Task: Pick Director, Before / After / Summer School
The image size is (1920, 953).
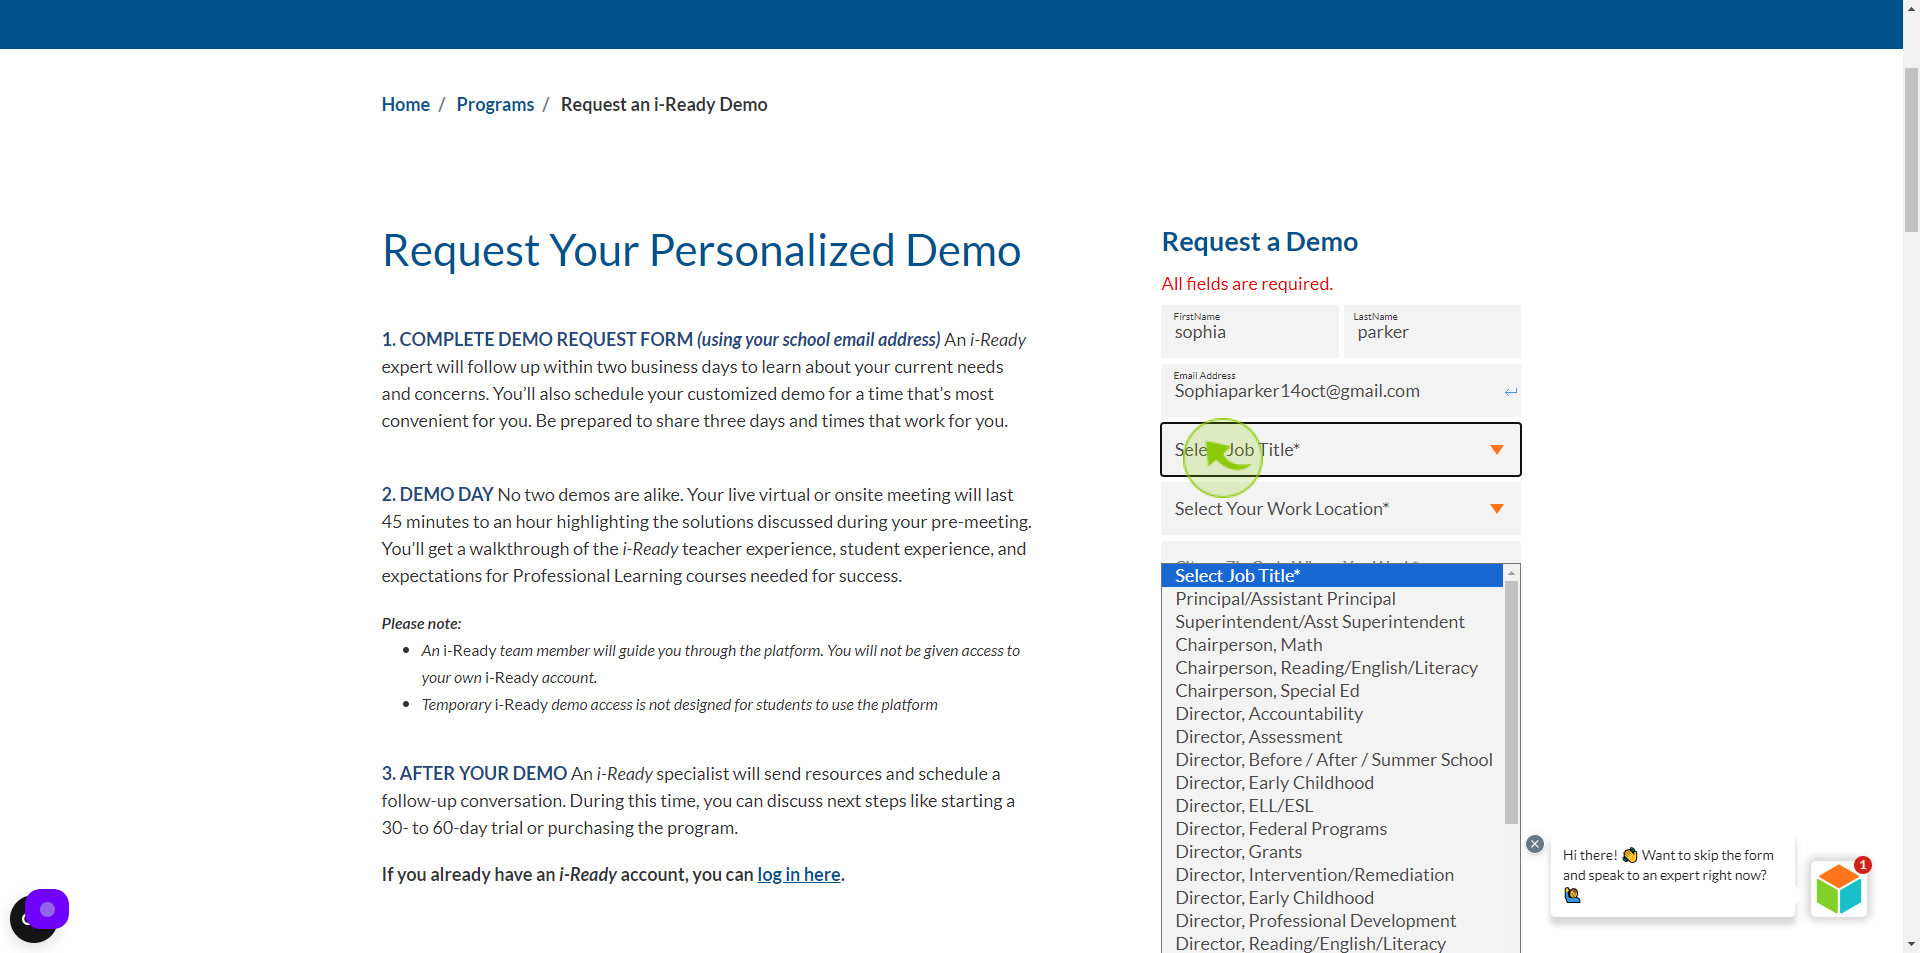Action: (x=1333, y=760)
